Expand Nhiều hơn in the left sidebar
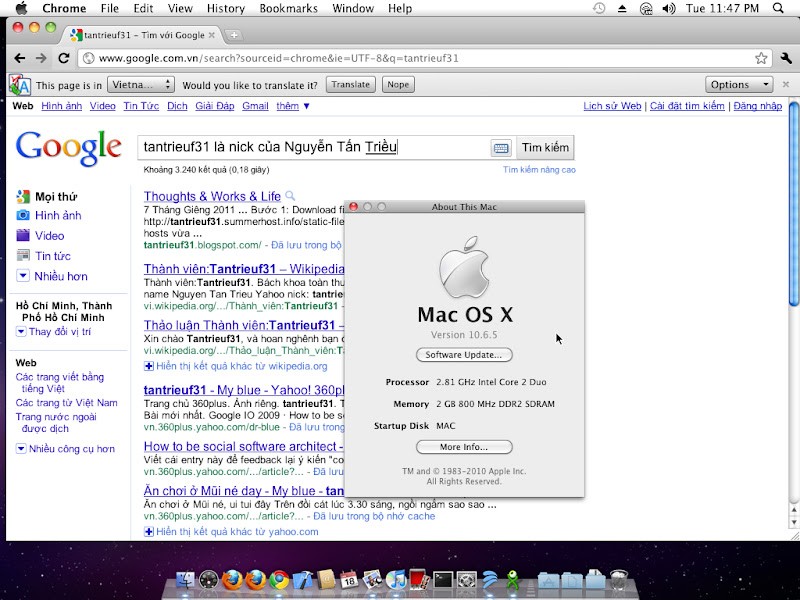Screen dimensions: 800x600 pyautogui.click(x=52, y=276)
